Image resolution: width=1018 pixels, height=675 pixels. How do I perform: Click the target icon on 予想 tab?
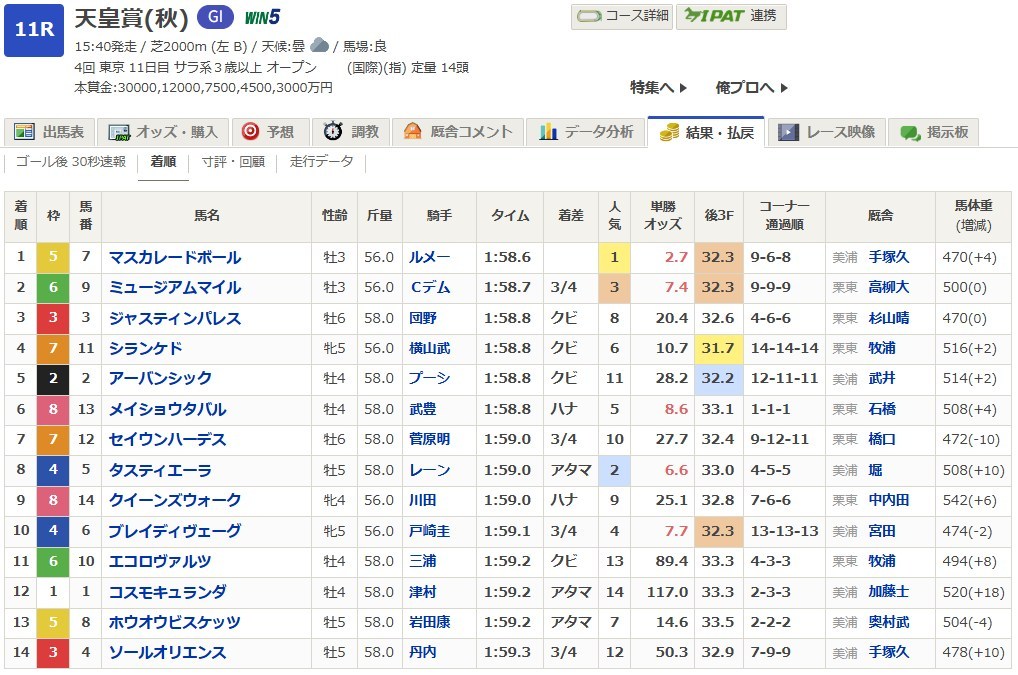(x=250, y=132)
